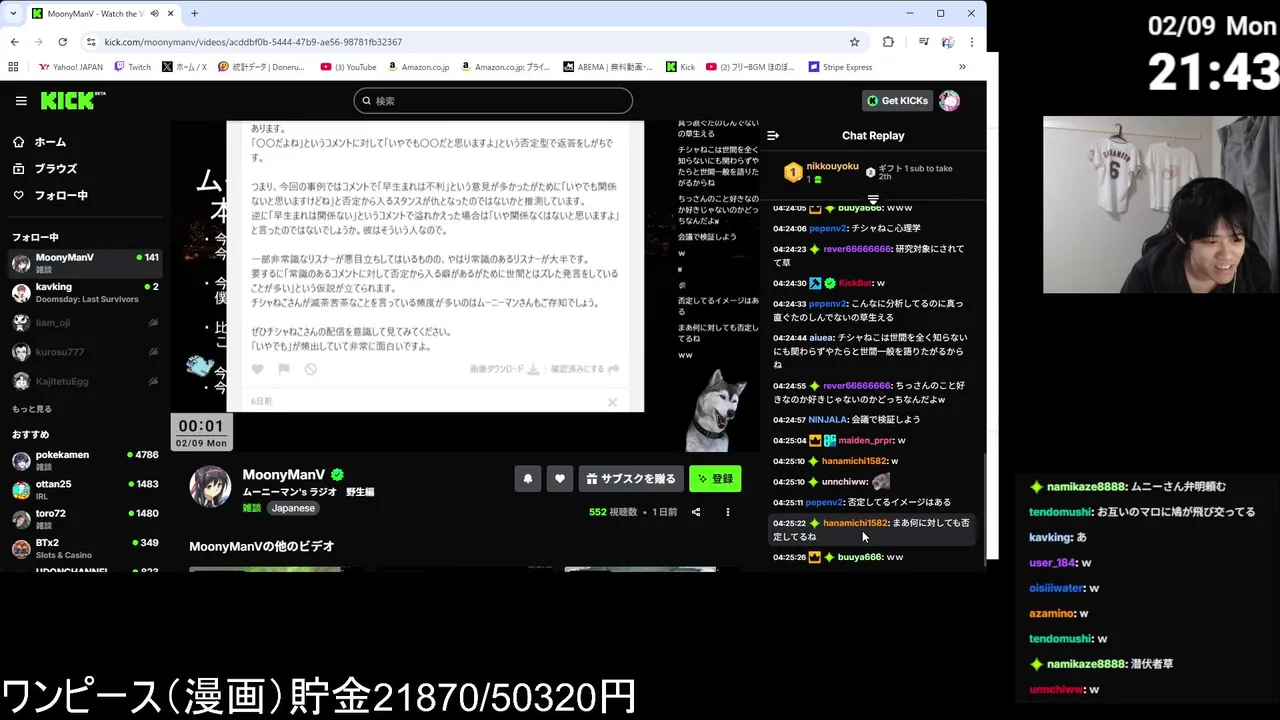Click the green 登録 button
This screenshot has height=720, width=1280.
click(x=715, y=479)
